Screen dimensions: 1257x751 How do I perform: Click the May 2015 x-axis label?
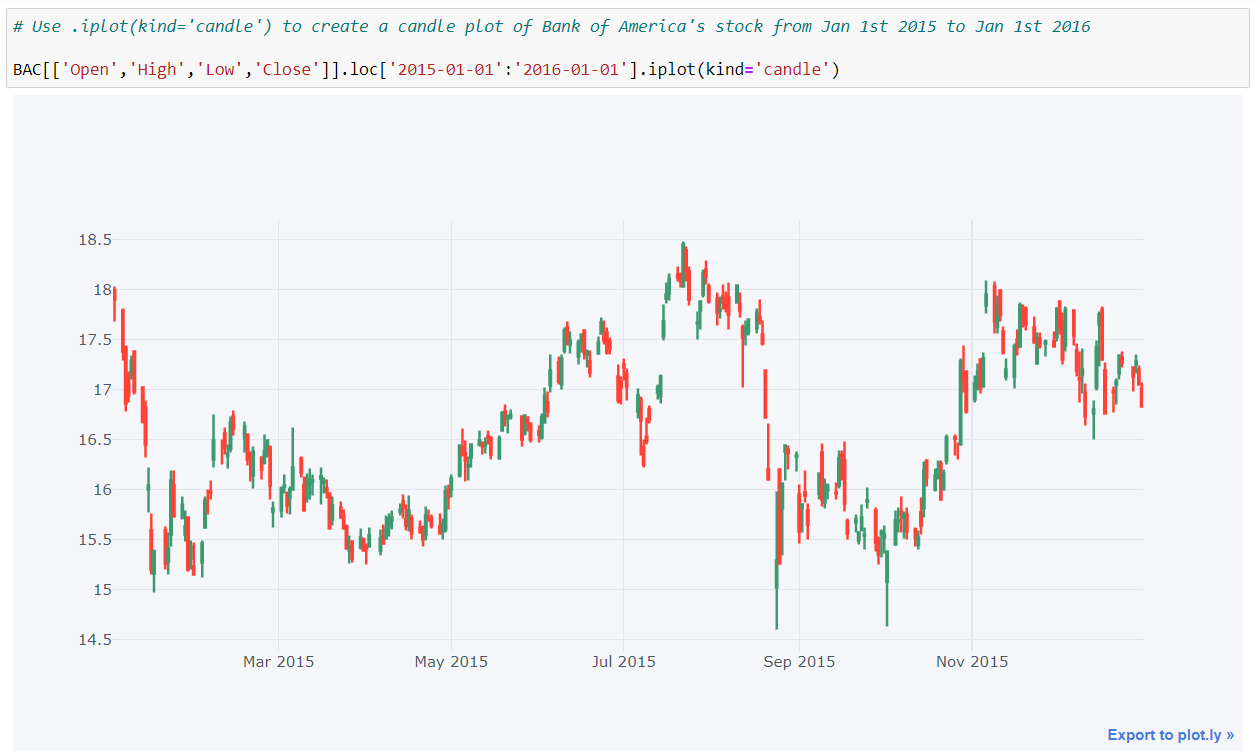(x=451, y=662)
